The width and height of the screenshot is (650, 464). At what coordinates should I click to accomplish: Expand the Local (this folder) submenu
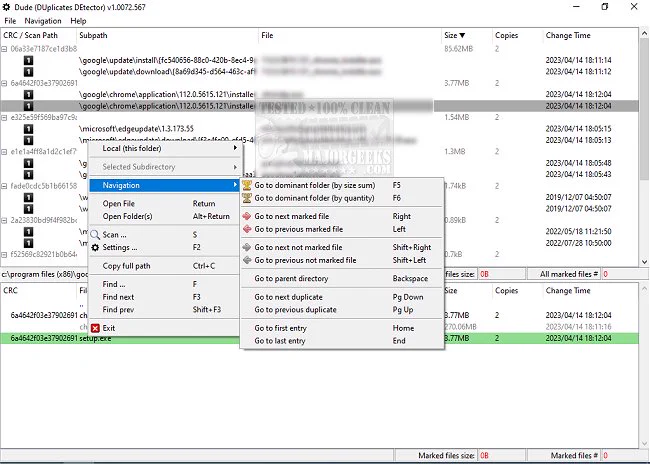[164, 148]
